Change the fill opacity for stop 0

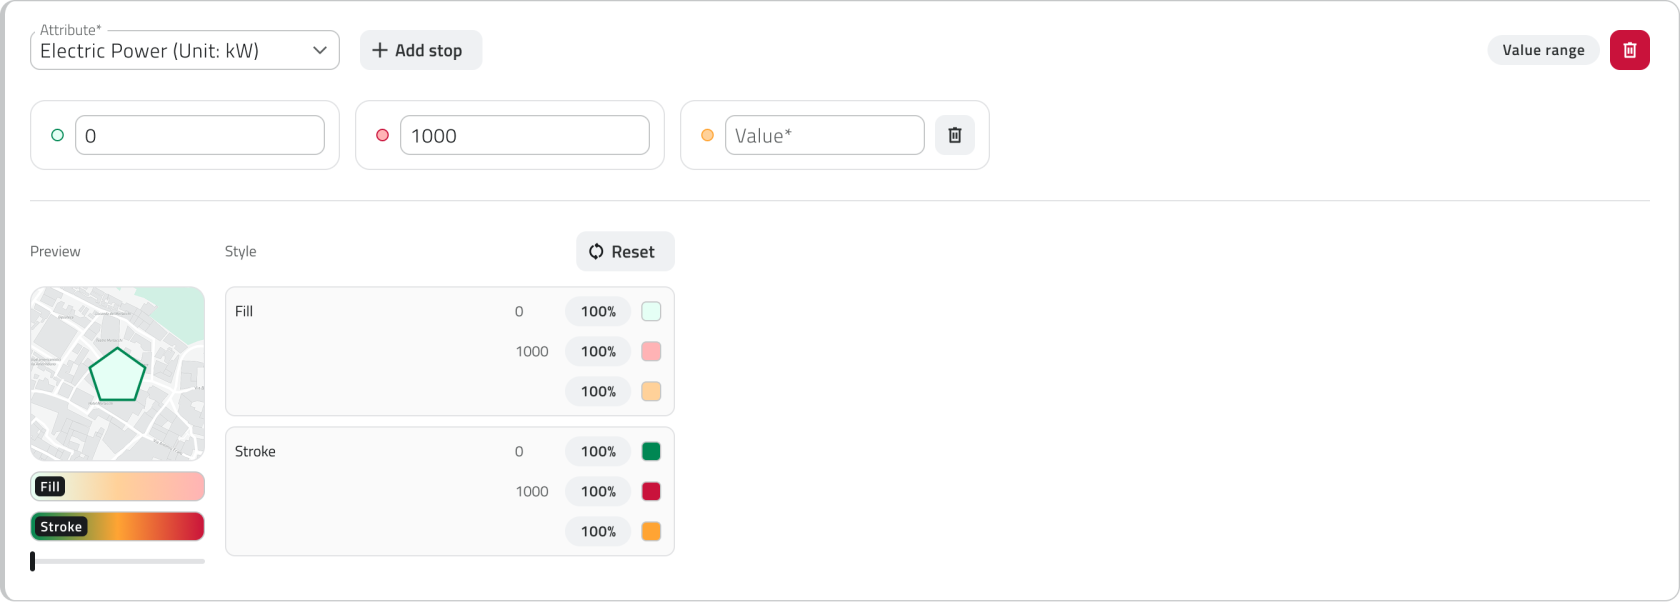pyautogui.click(x=598, y=311)
